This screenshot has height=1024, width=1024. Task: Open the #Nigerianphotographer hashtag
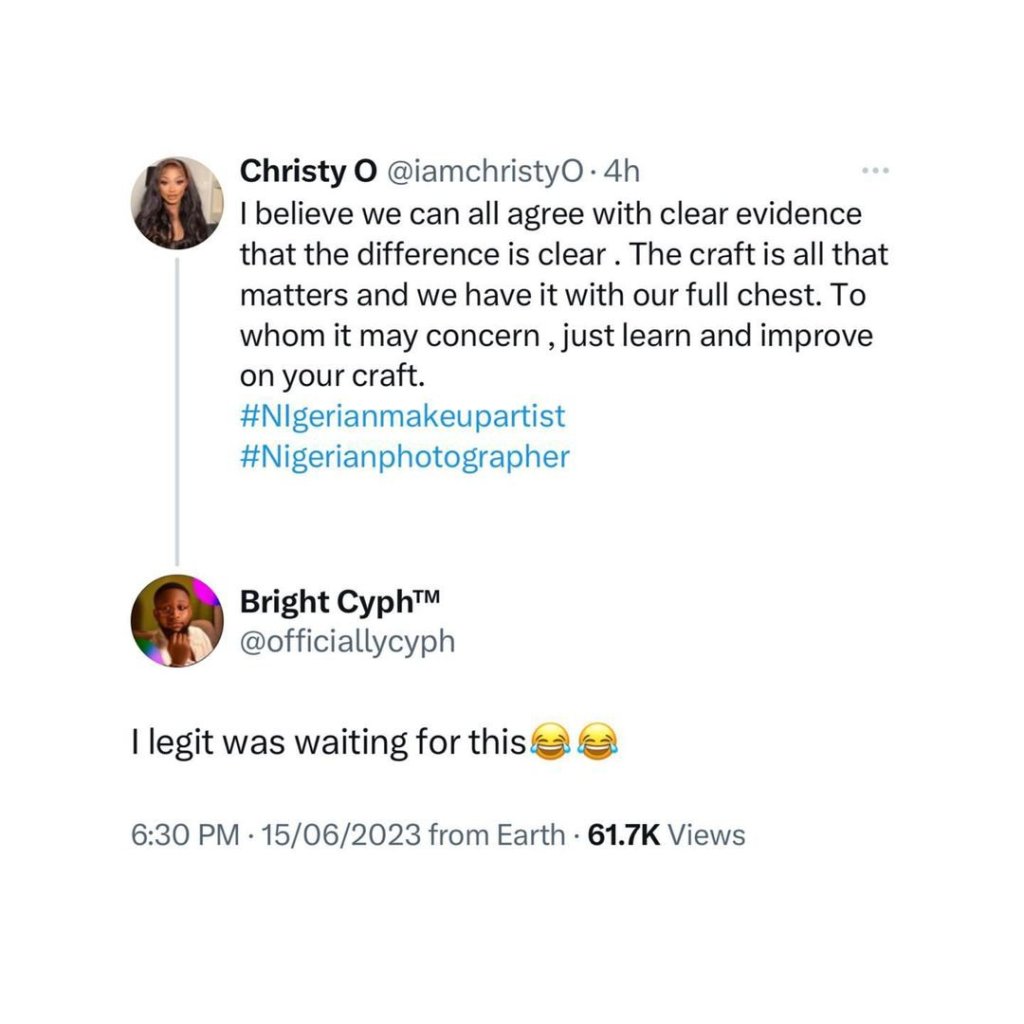click(x=404, y=456)
